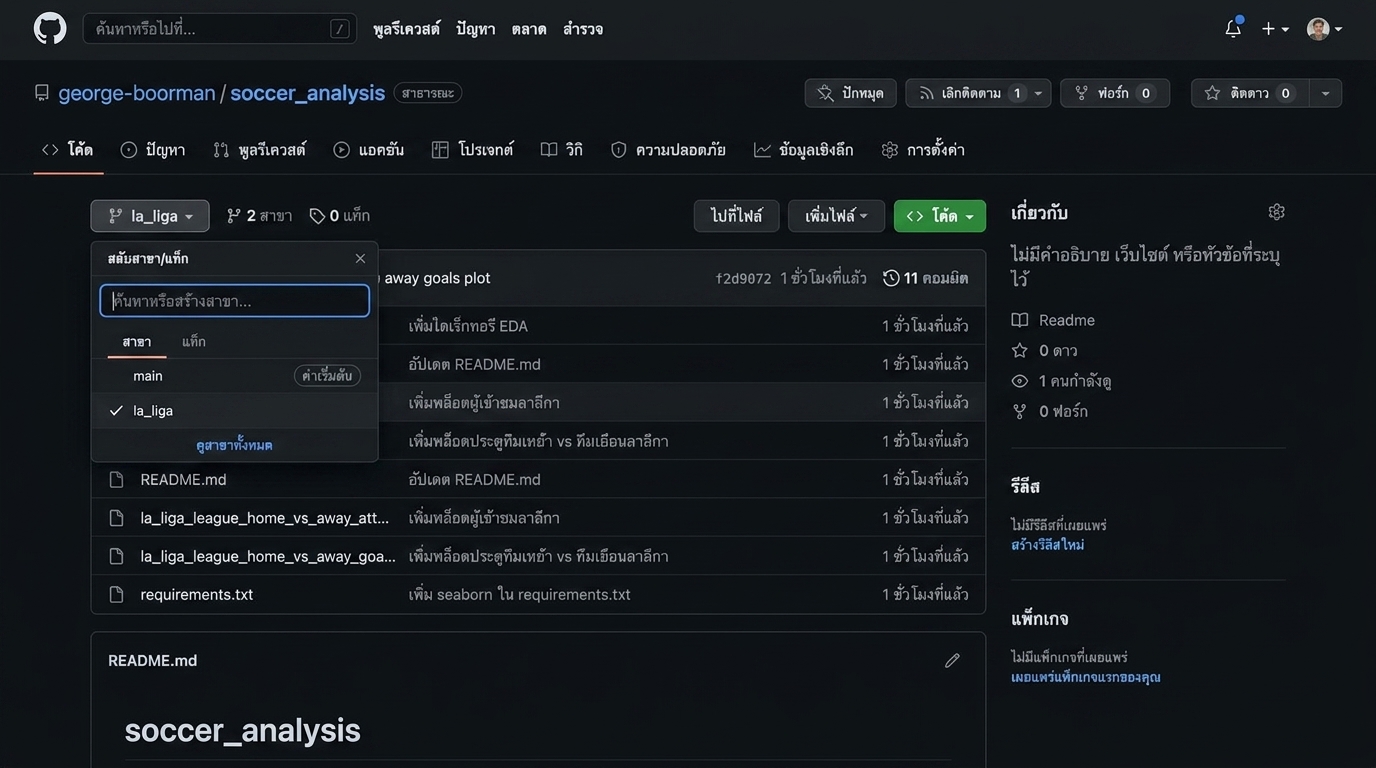
Task: View stargazers via 0 ดาว link
Action: 1058,351
